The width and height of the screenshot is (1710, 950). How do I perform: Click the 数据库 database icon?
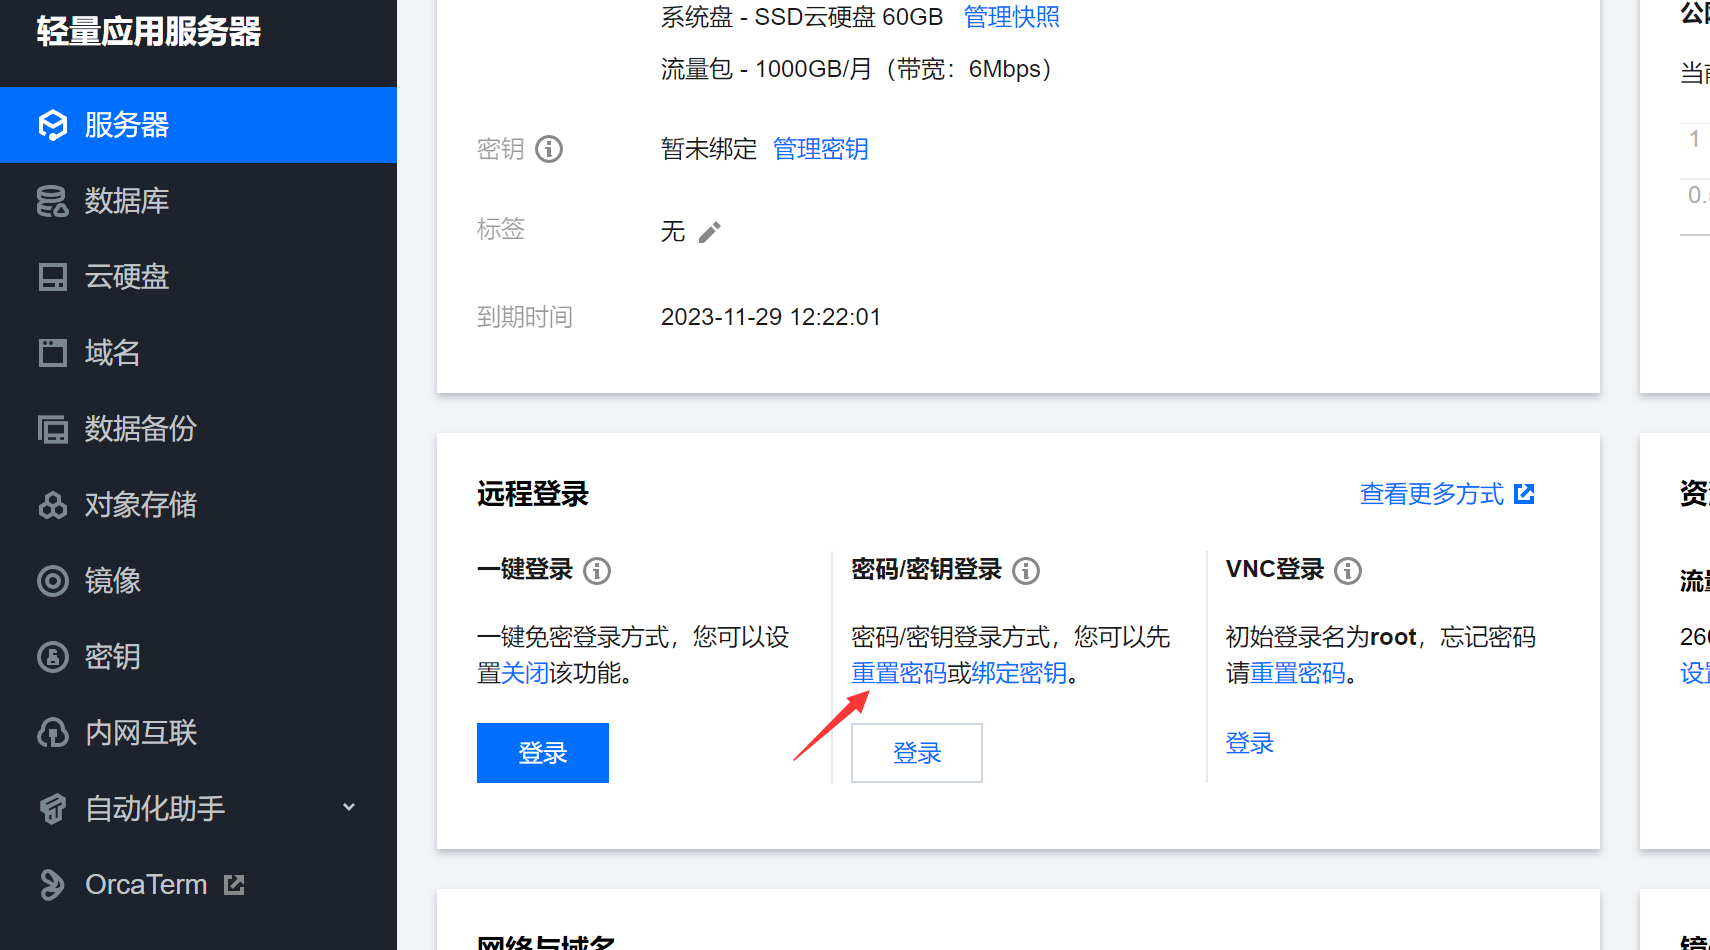pyautogui.click(x=53, y=201)
